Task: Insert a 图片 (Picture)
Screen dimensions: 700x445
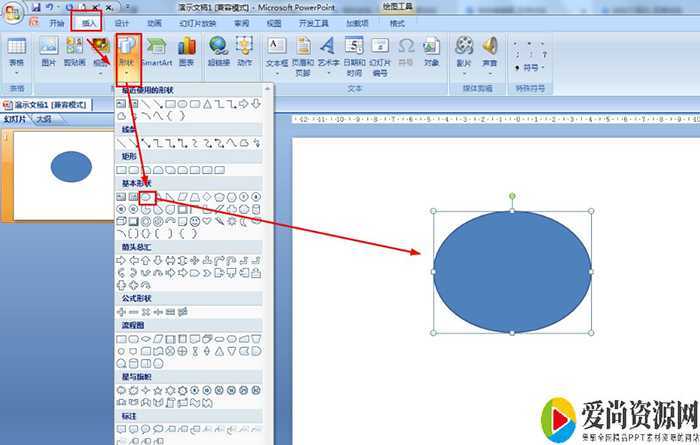Action: click(49, 52)
